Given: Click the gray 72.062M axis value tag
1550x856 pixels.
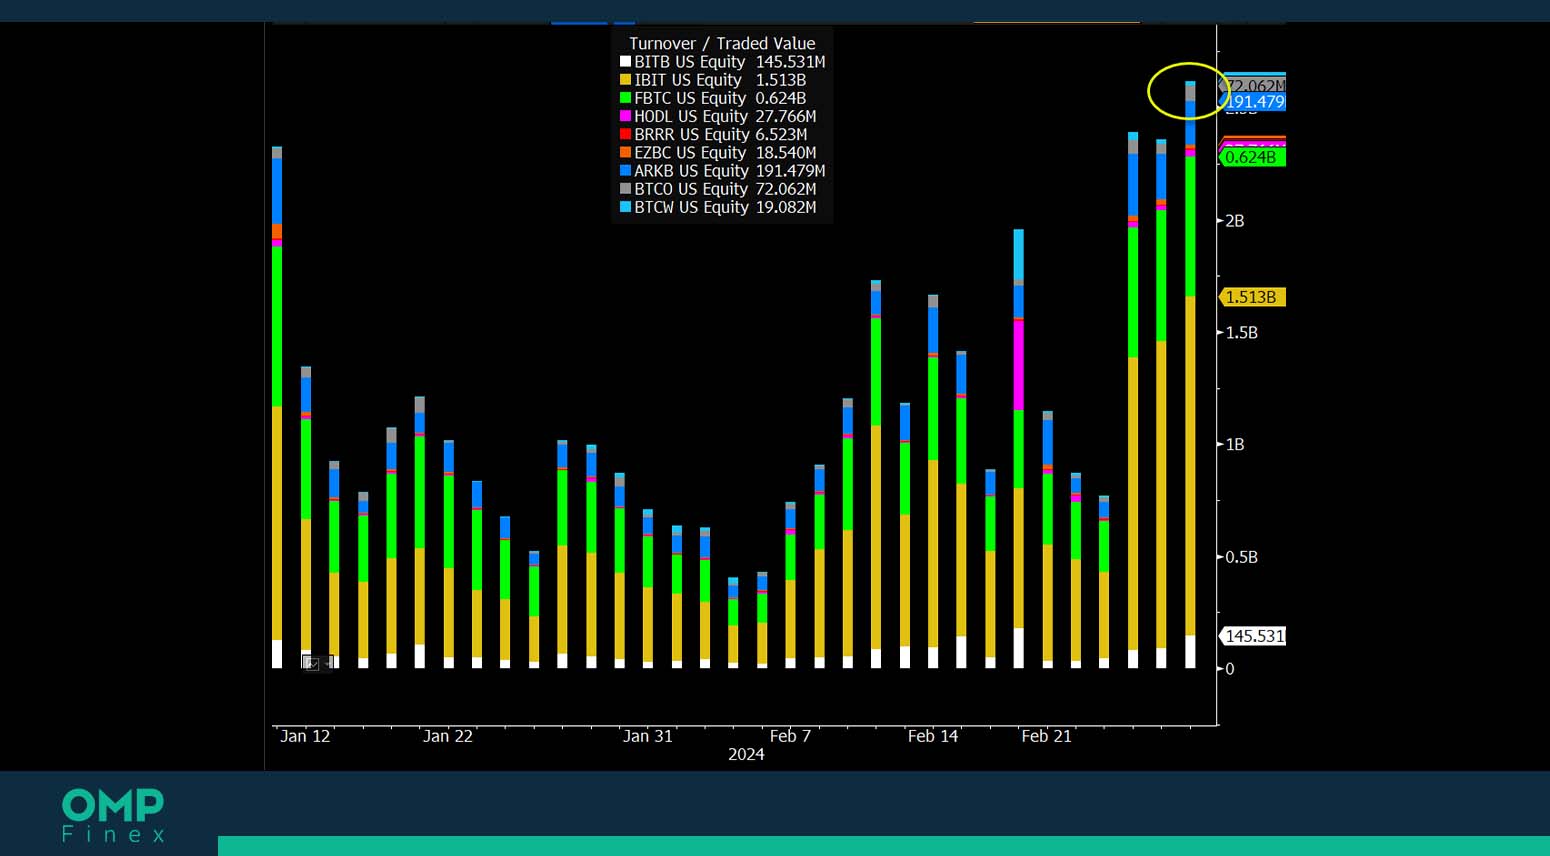Looking at the screenshot, I should [x=1254, y=86].
